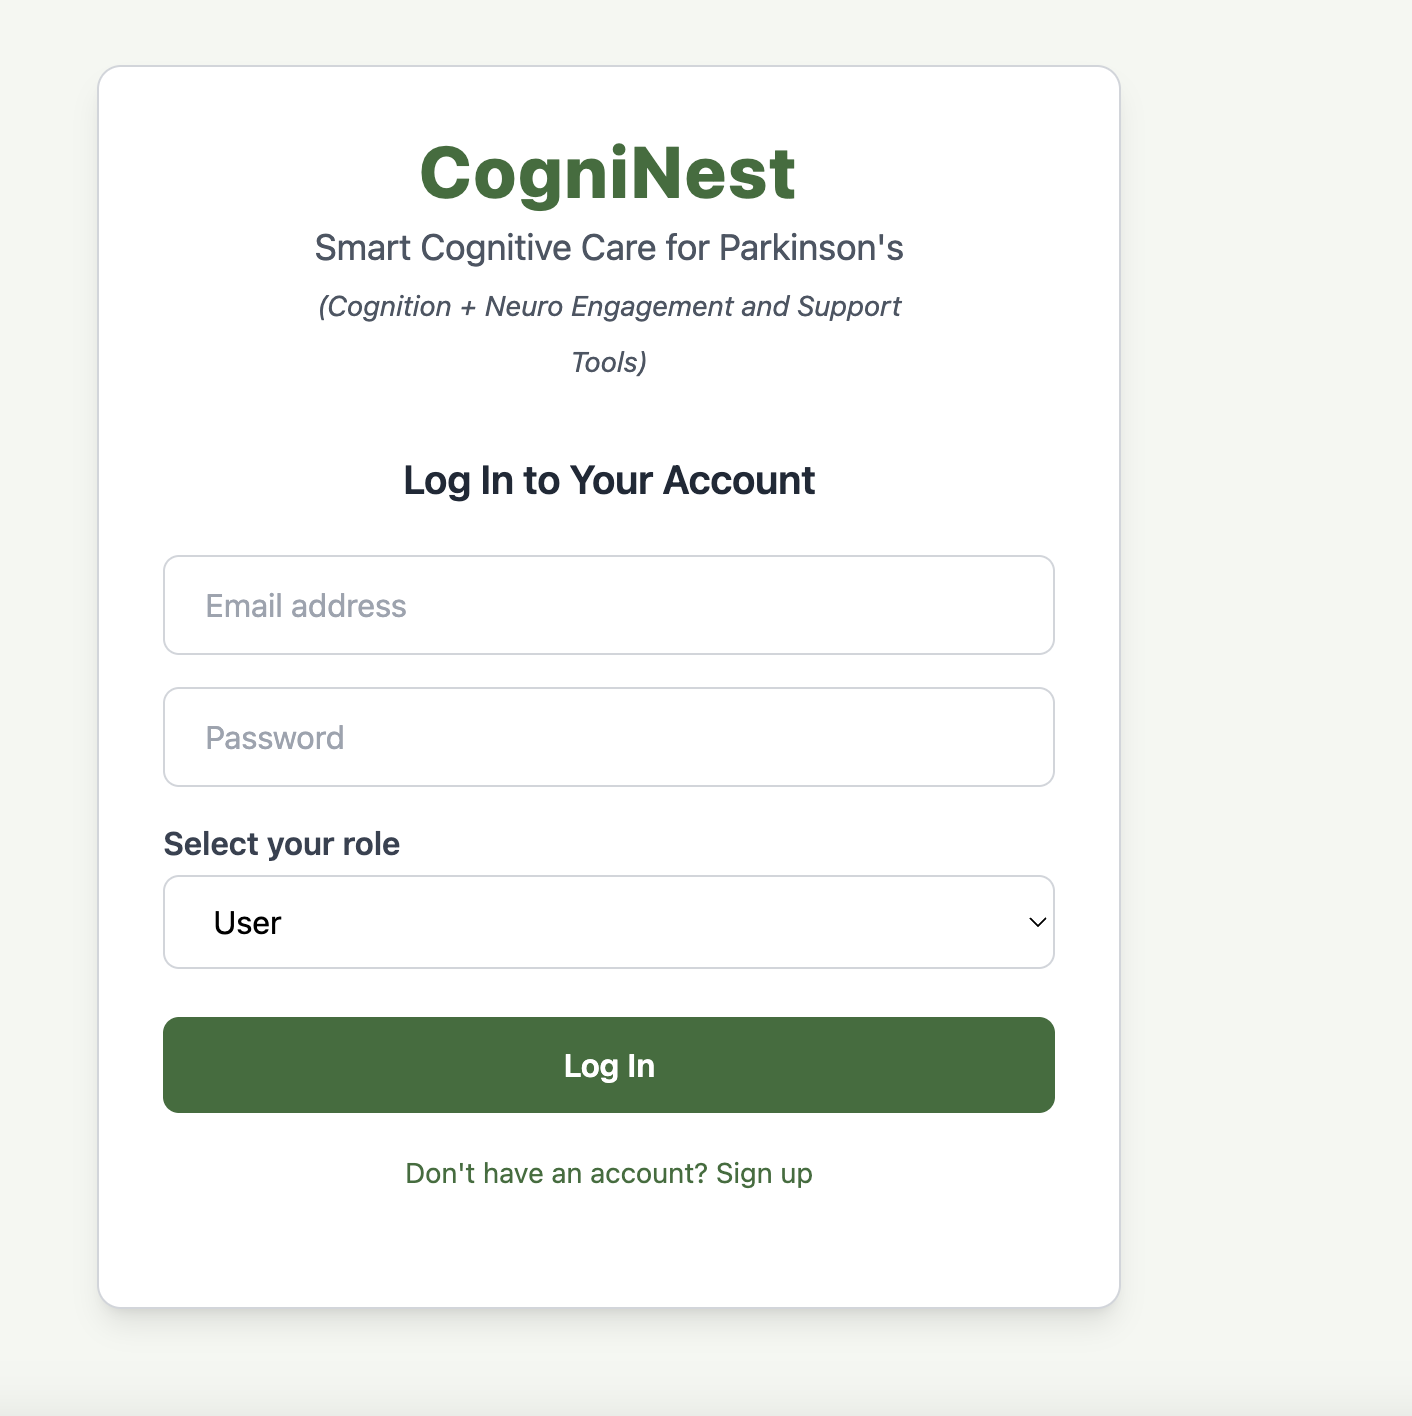
Task: Click the italic Cognition + Neuro Engagement tagline
Action: [x=608, y=334]
